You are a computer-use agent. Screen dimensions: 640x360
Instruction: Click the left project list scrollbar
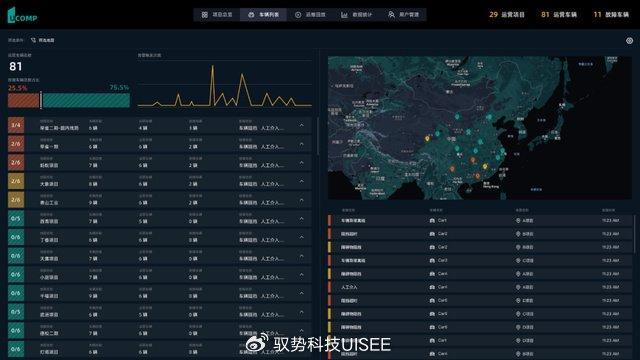click(318, 136)
